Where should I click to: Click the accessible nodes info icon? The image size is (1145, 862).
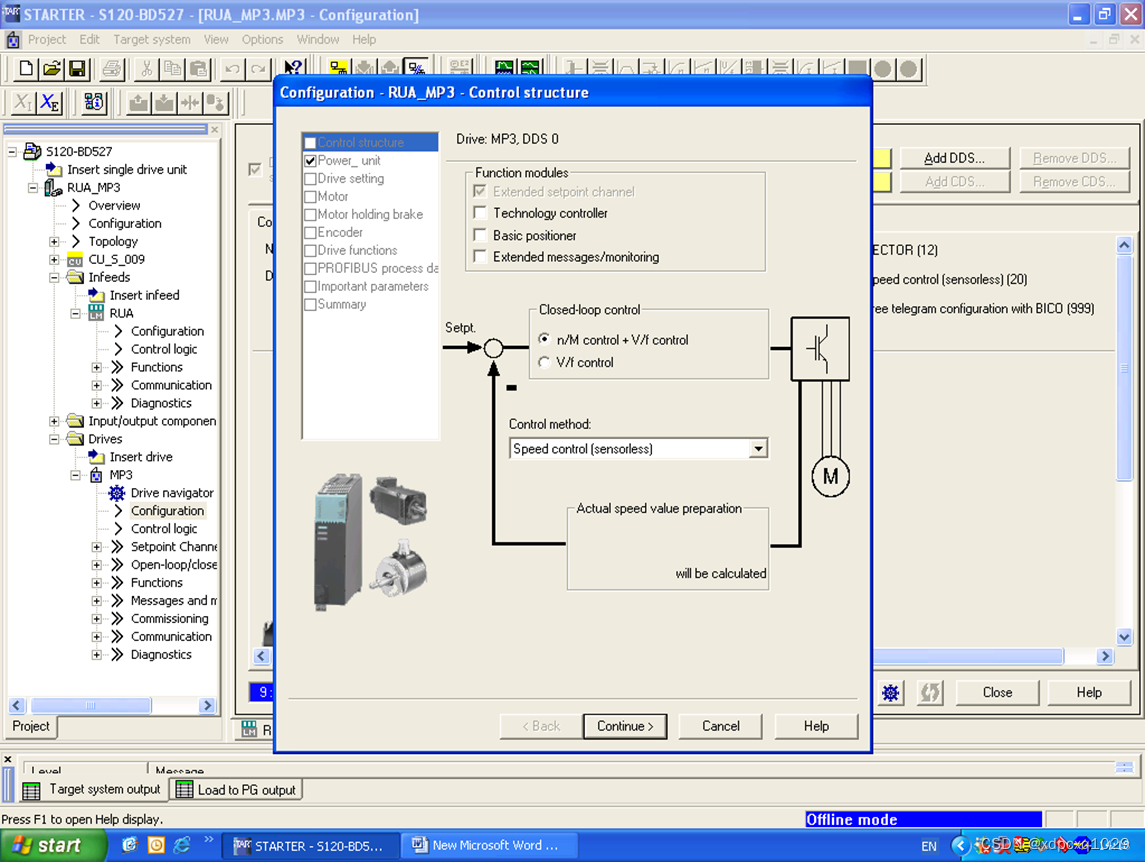[x=94, y=102]
